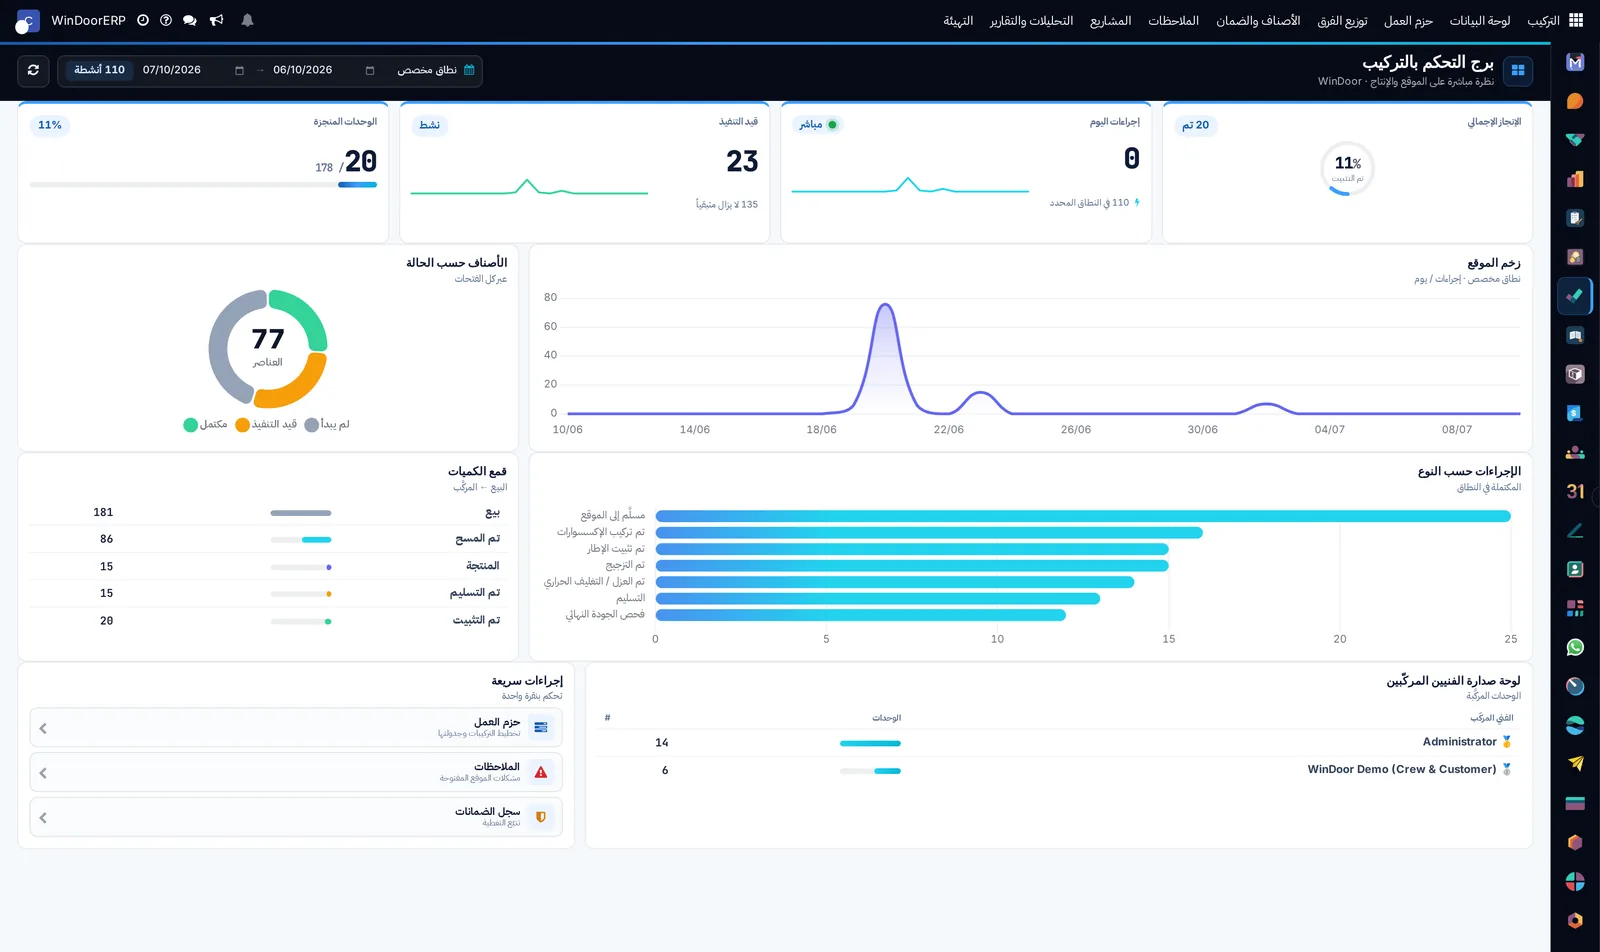Open the purple M mail sidebar icon
Viewport: 1600px width, 952px height.
(1575, 62)
